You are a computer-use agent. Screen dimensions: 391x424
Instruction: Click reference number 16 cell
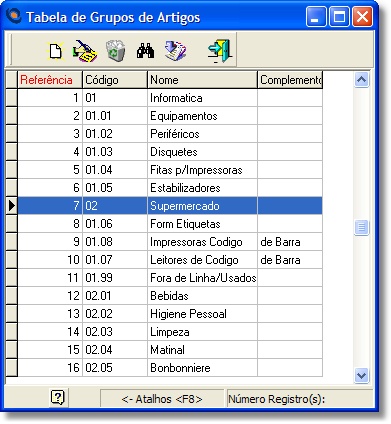(x=50, y=368)
